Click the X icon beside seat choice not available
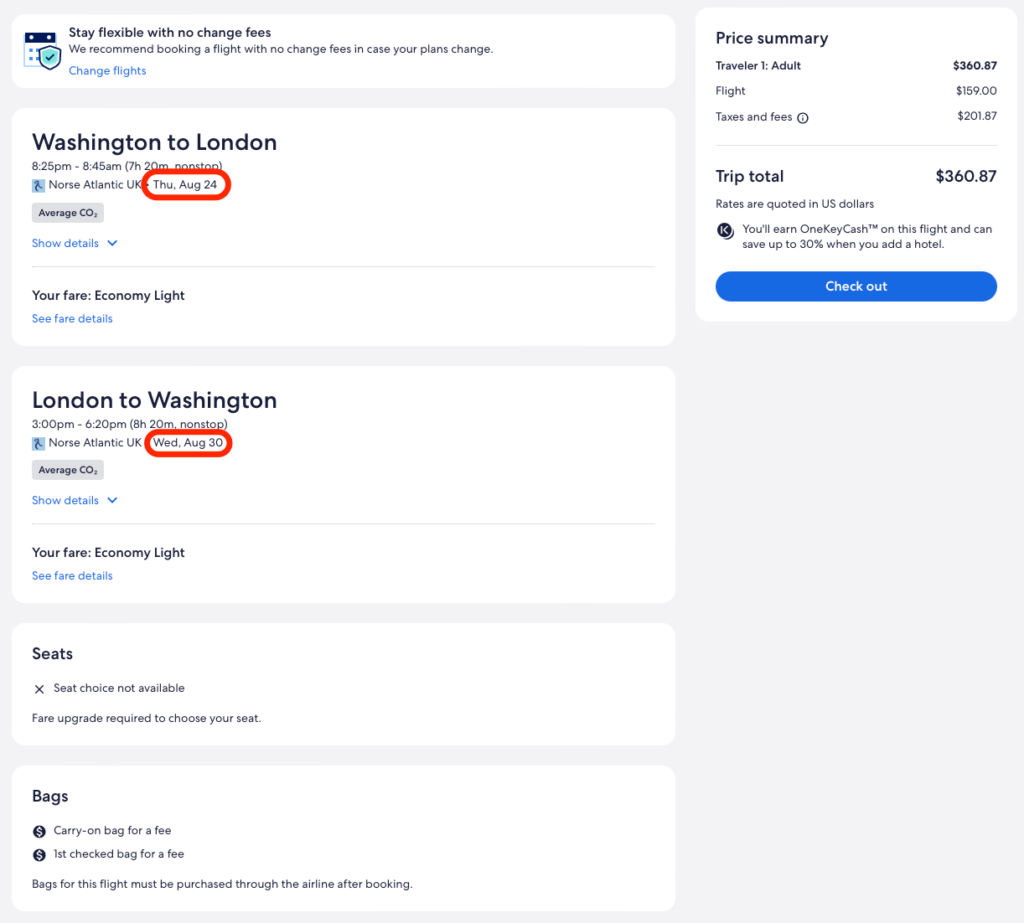Viewport: 1024px width, 923px height. click(39, 689)
